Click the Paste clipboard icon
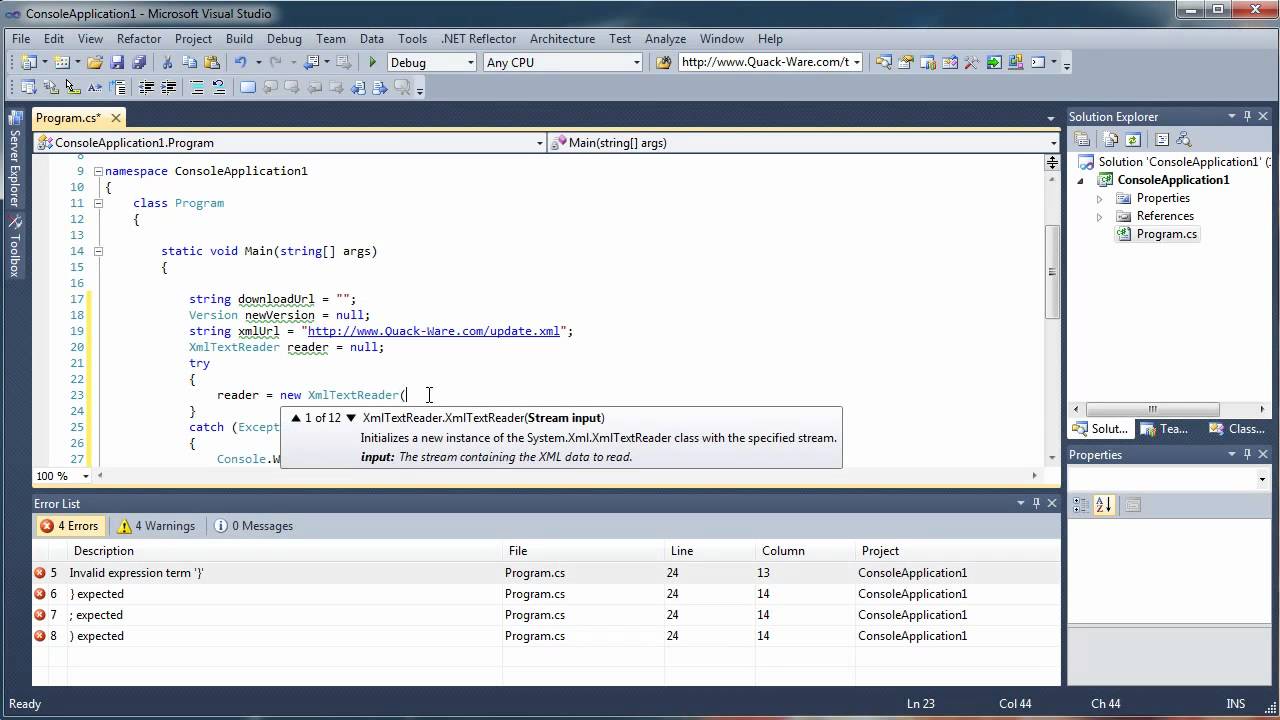Screen dimensions: 1280x720 point(212,62)
